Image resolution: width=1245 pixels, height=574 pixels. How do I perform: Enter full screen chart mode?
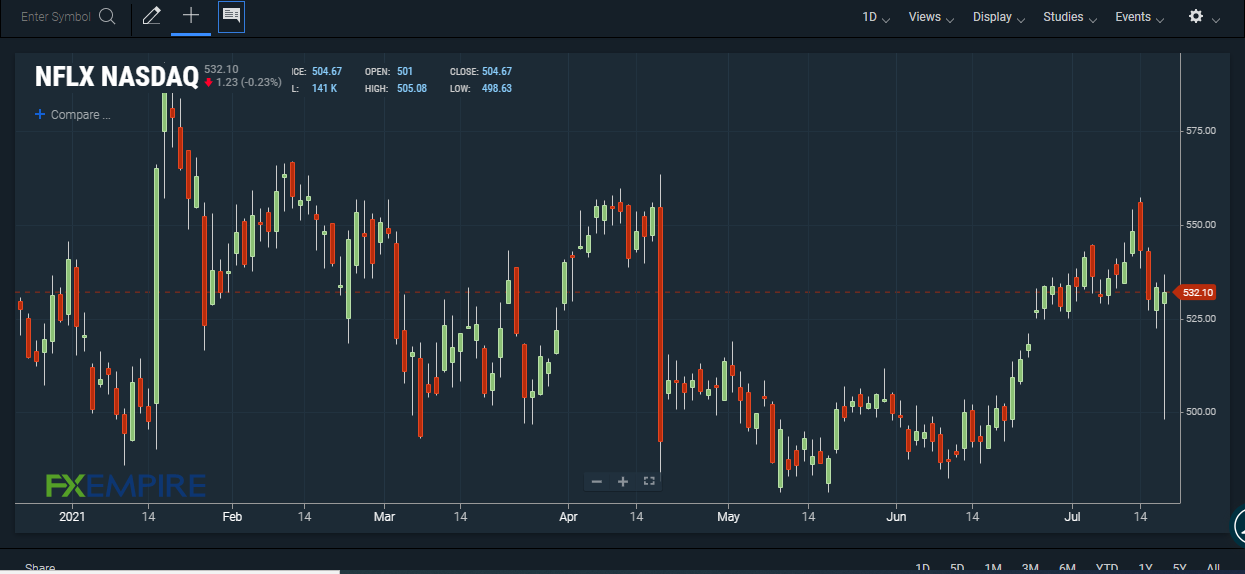click(649, 482)
